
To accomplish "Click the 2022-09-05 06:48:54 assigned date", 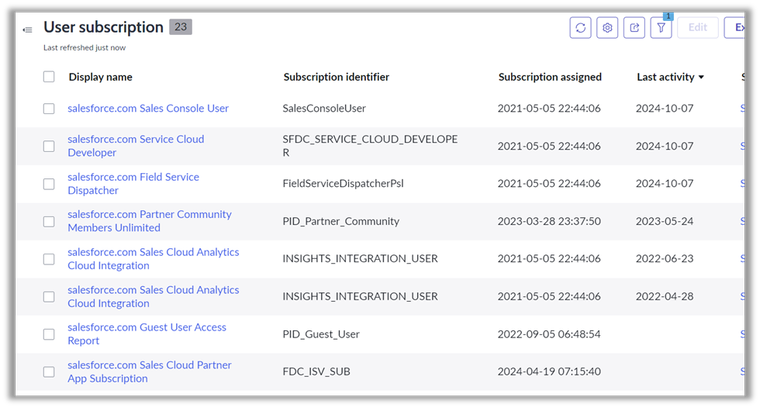I will click(x=549, y=334).
